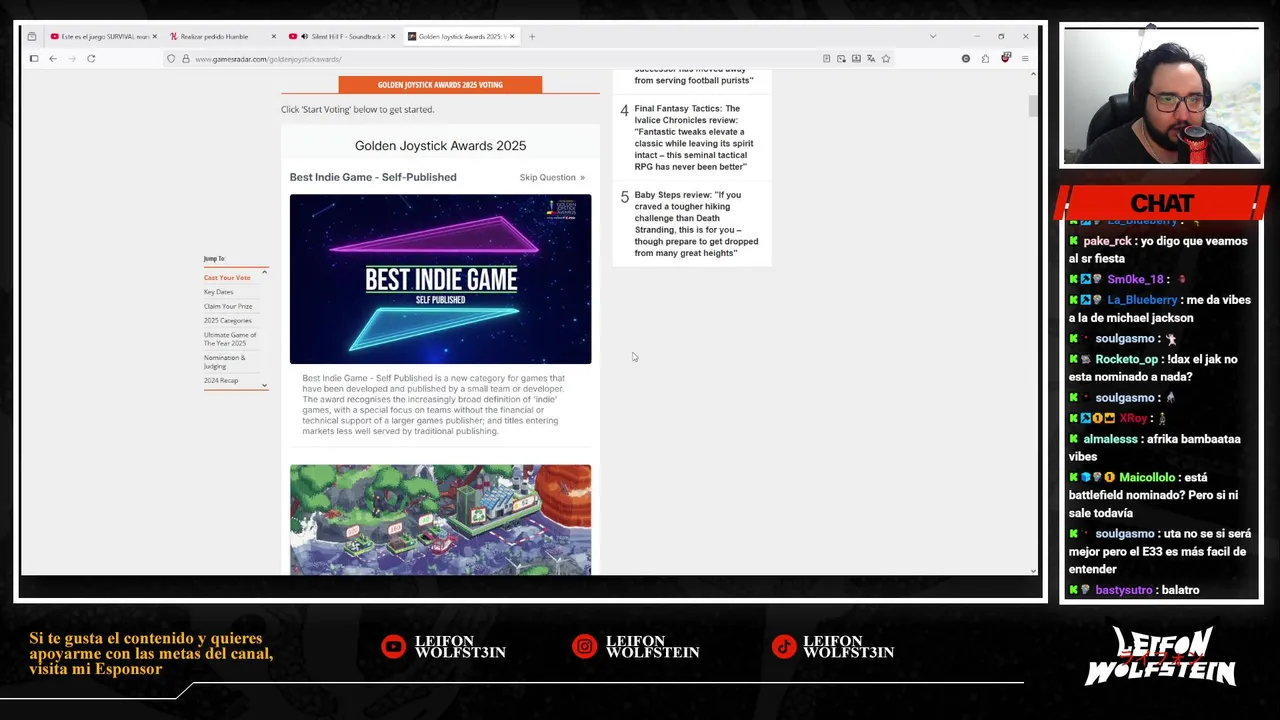Jump to 2024 Recap section
The image size is (1280, 720).
pyautogui.click(x=221, y=381)
